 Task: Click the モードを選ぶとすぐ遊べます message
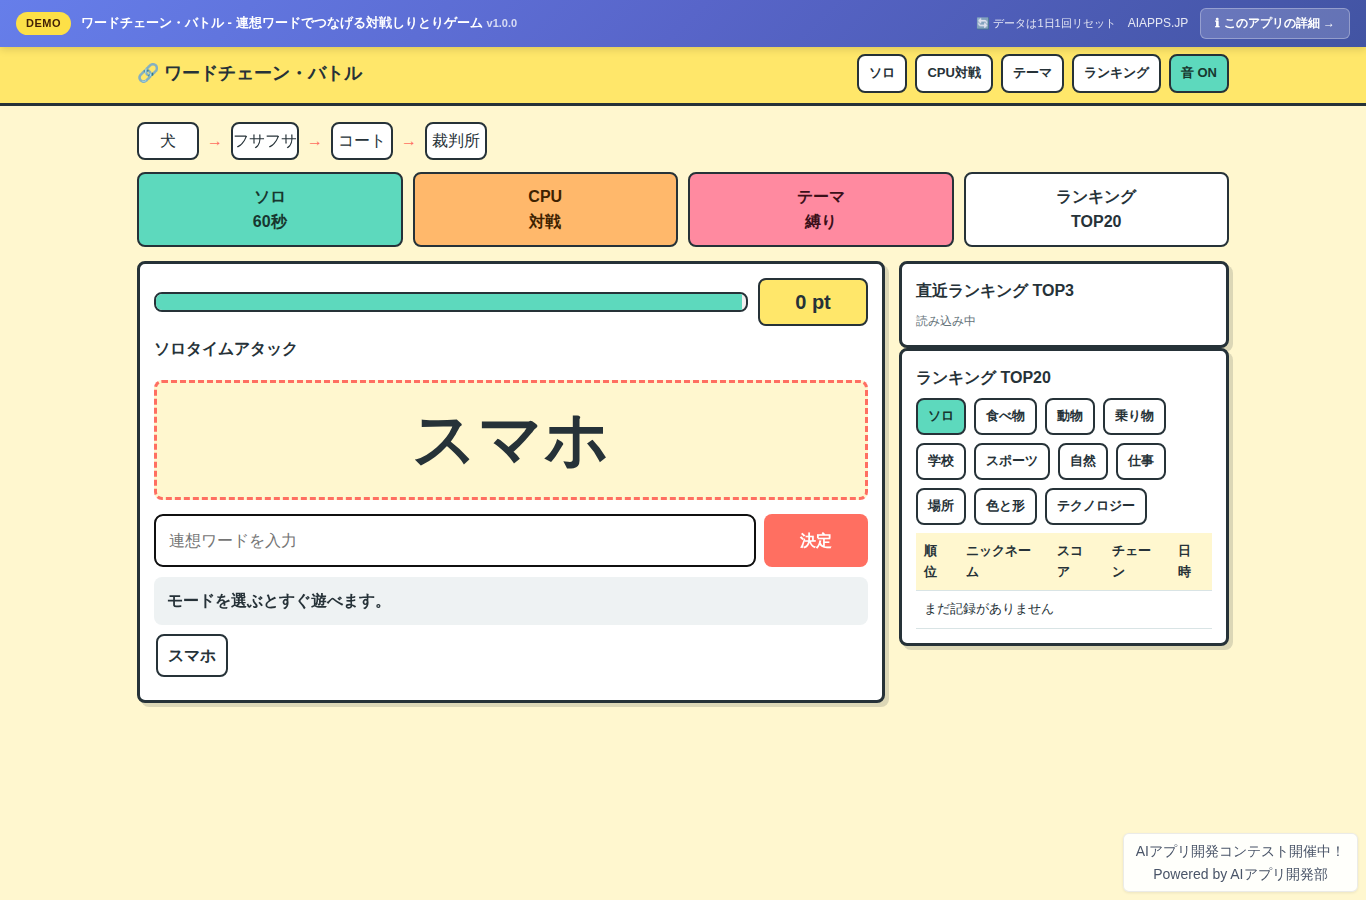tap(511, 601)
